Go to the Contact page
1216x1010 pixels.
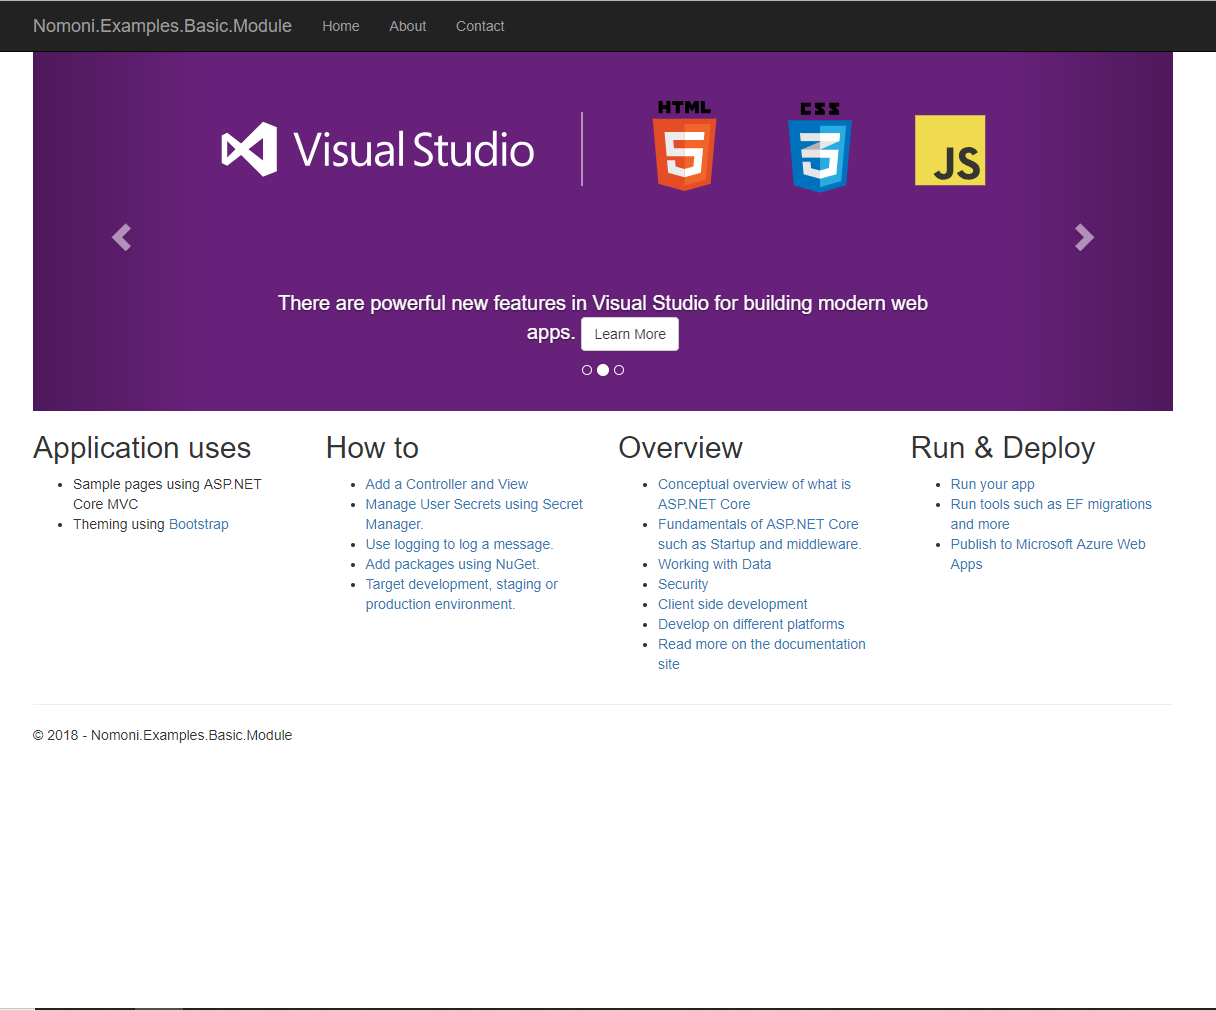480,26
